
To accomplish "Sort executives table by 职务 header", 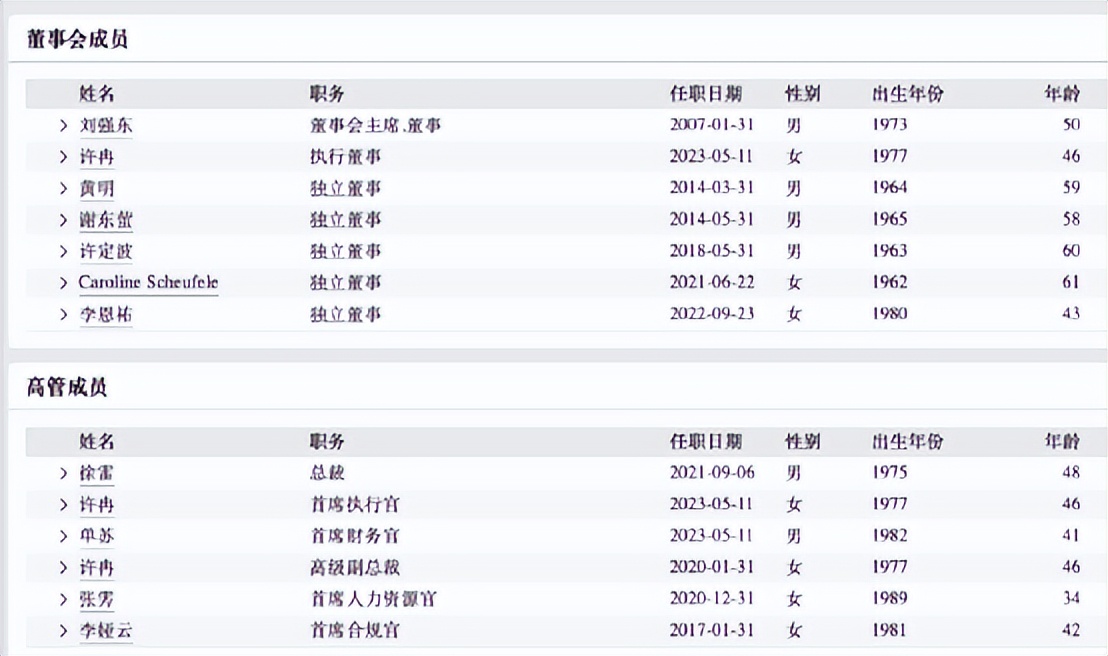I will [326, 442].
